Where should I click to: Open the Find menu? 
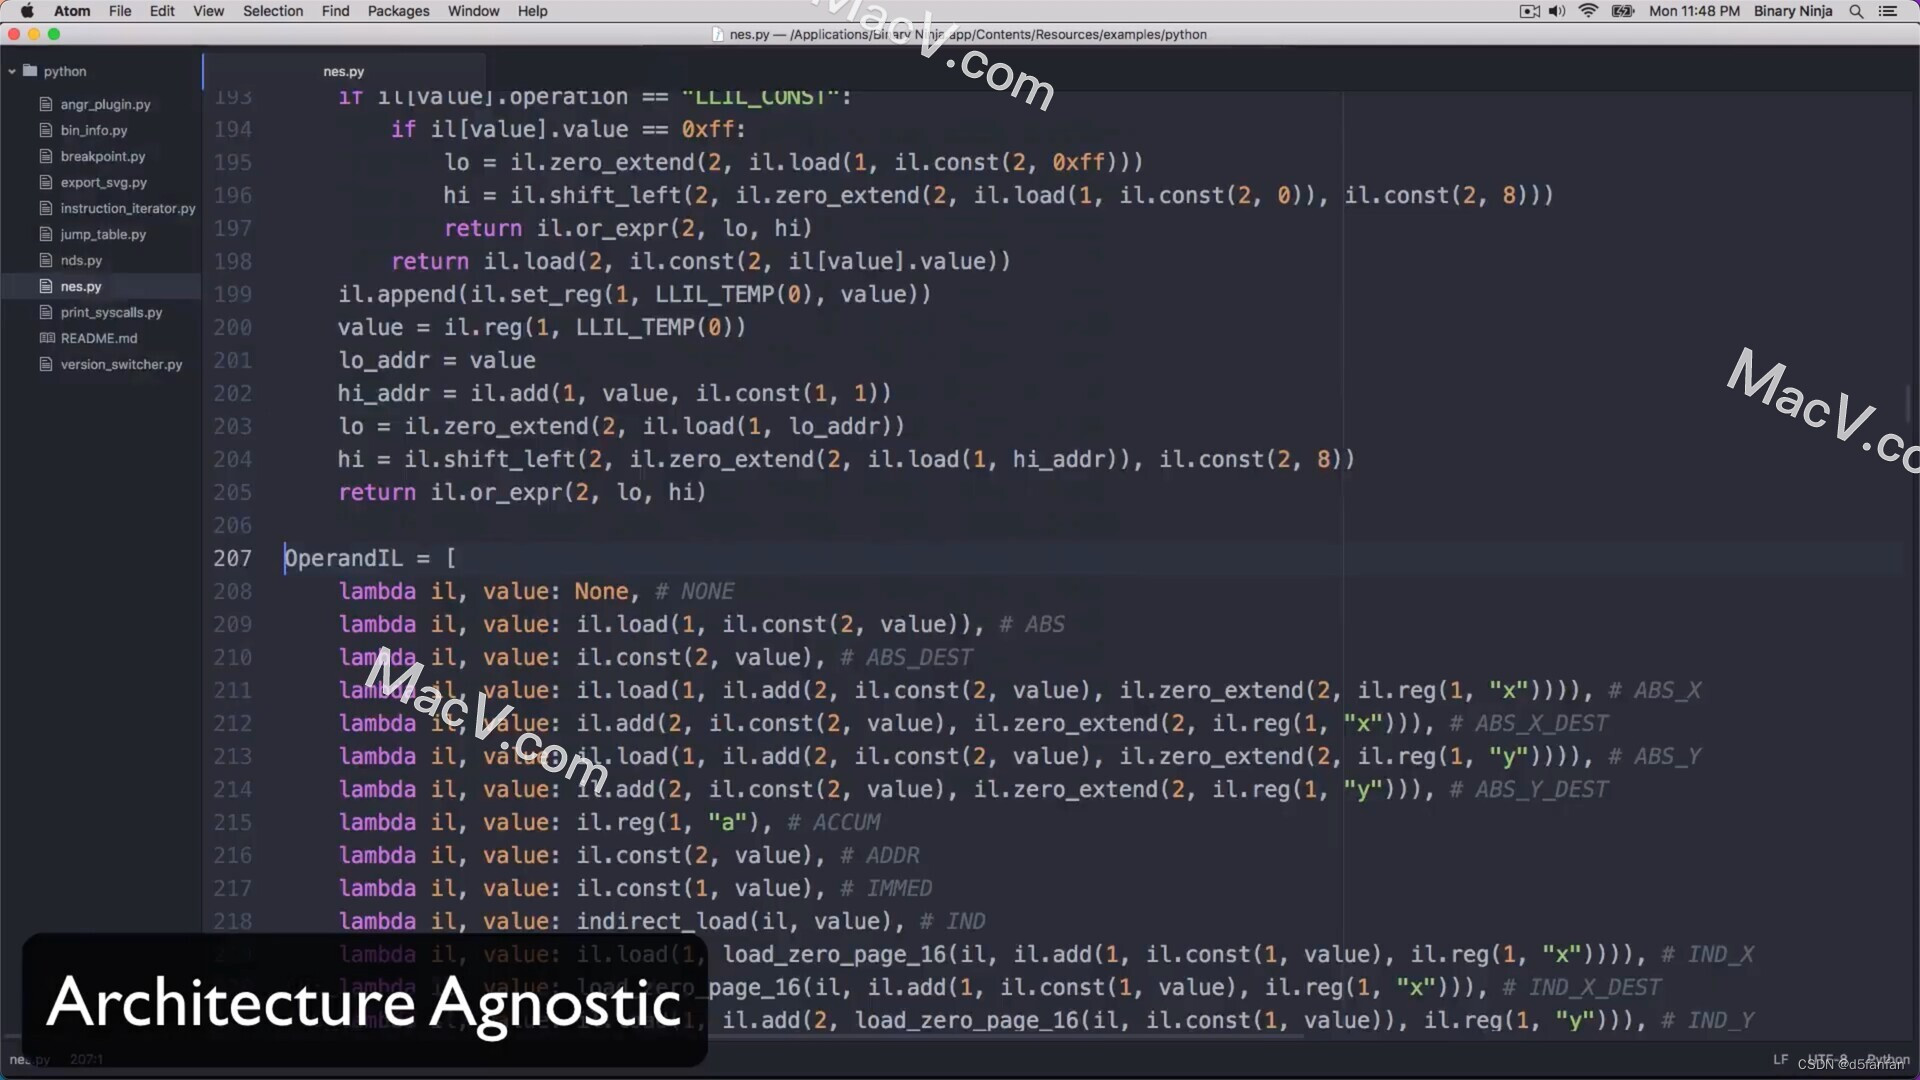click(335, 11)
